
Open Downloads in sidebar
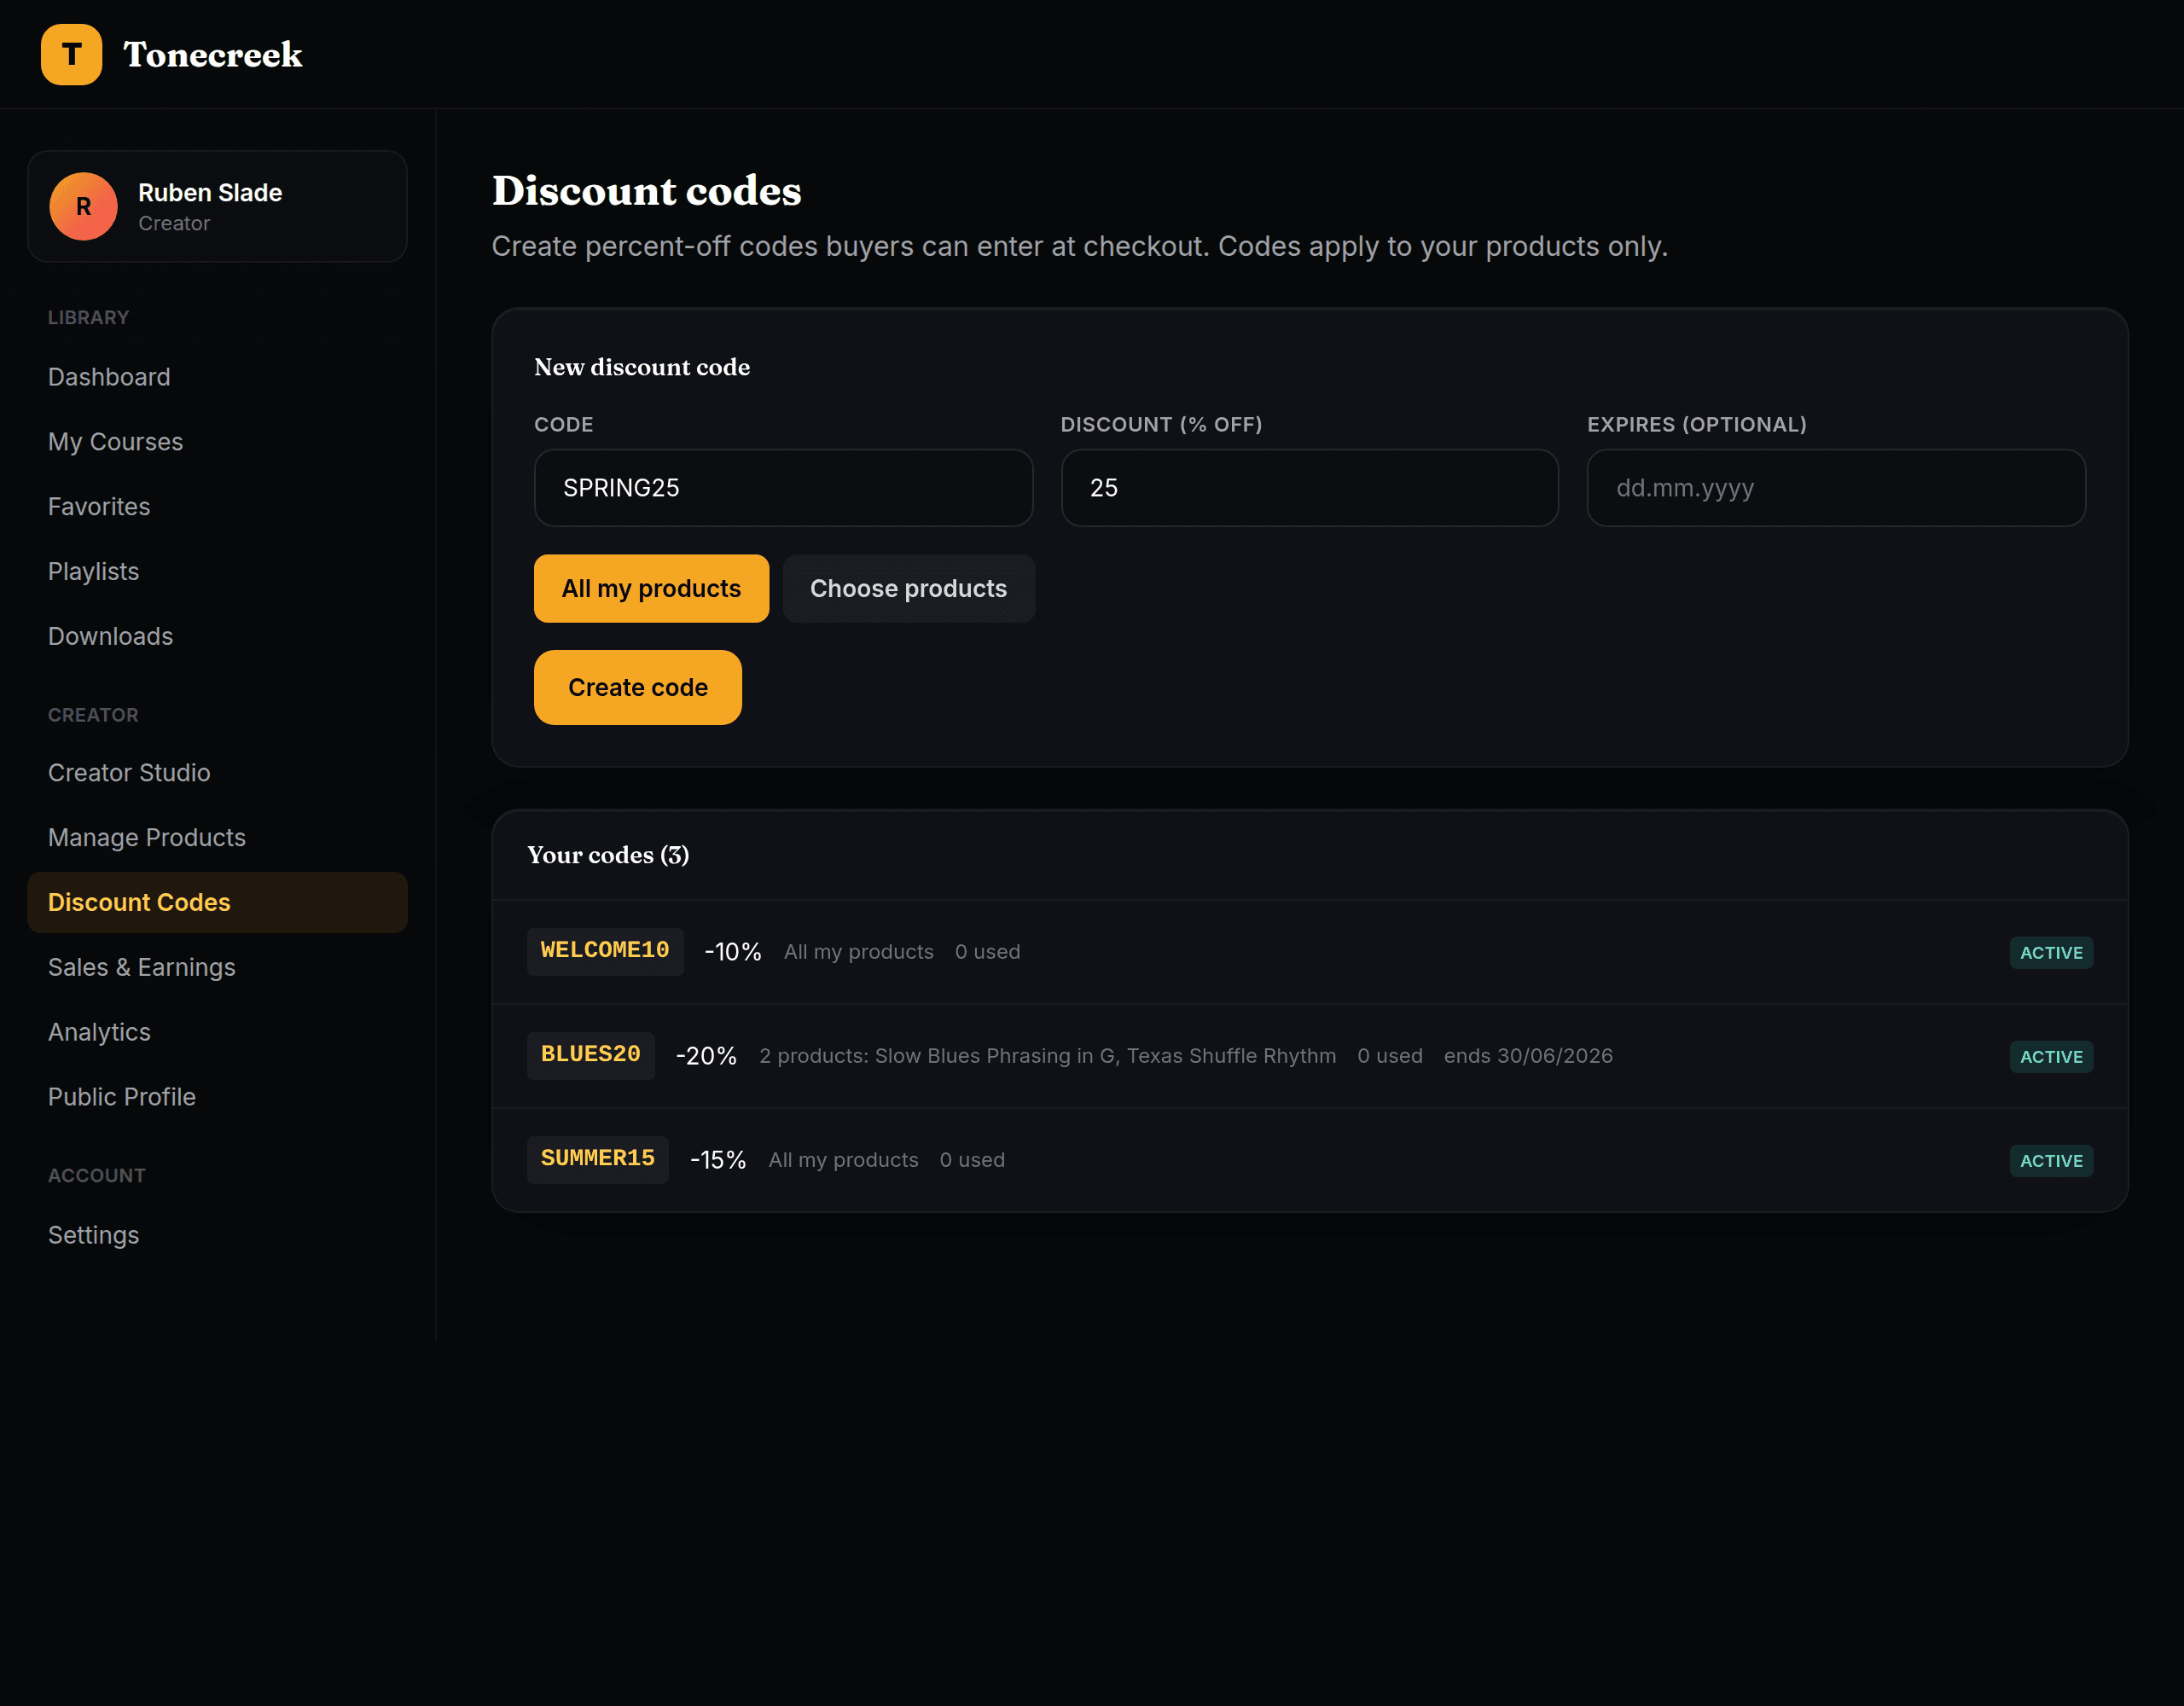[x=217, y=637]
